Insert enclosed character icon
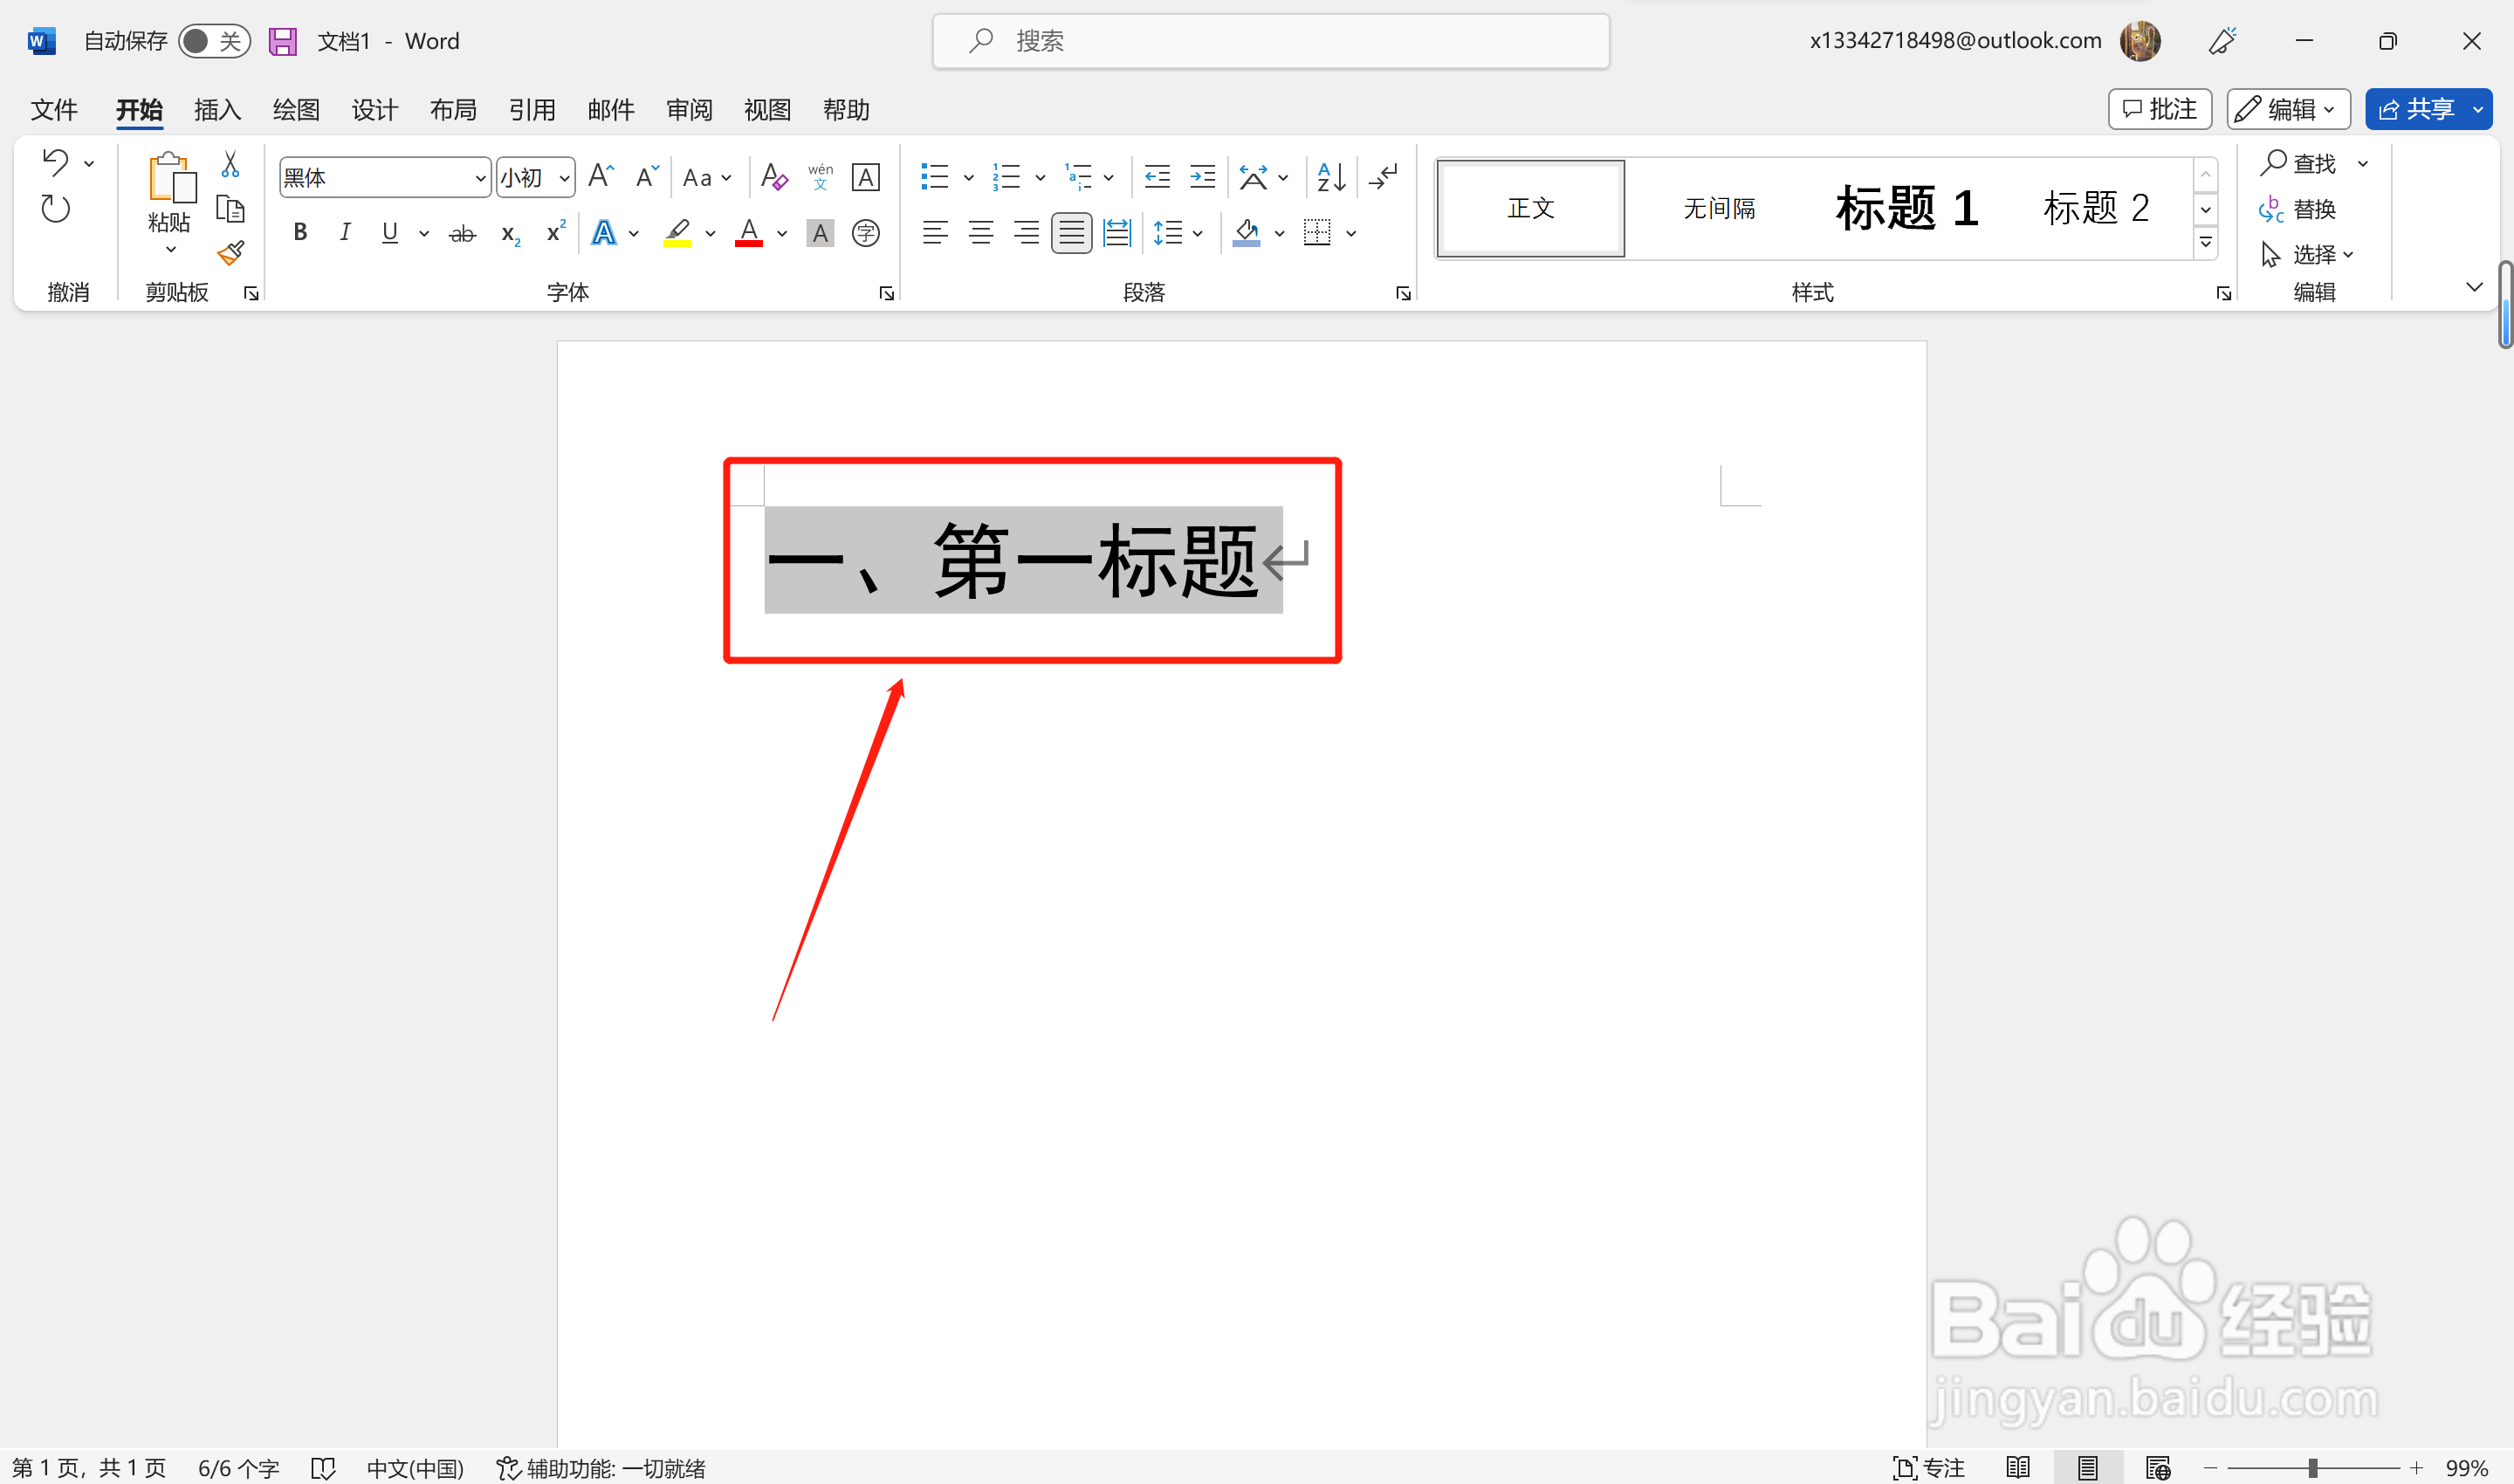 pyautogui.click(x=865, y=233)
